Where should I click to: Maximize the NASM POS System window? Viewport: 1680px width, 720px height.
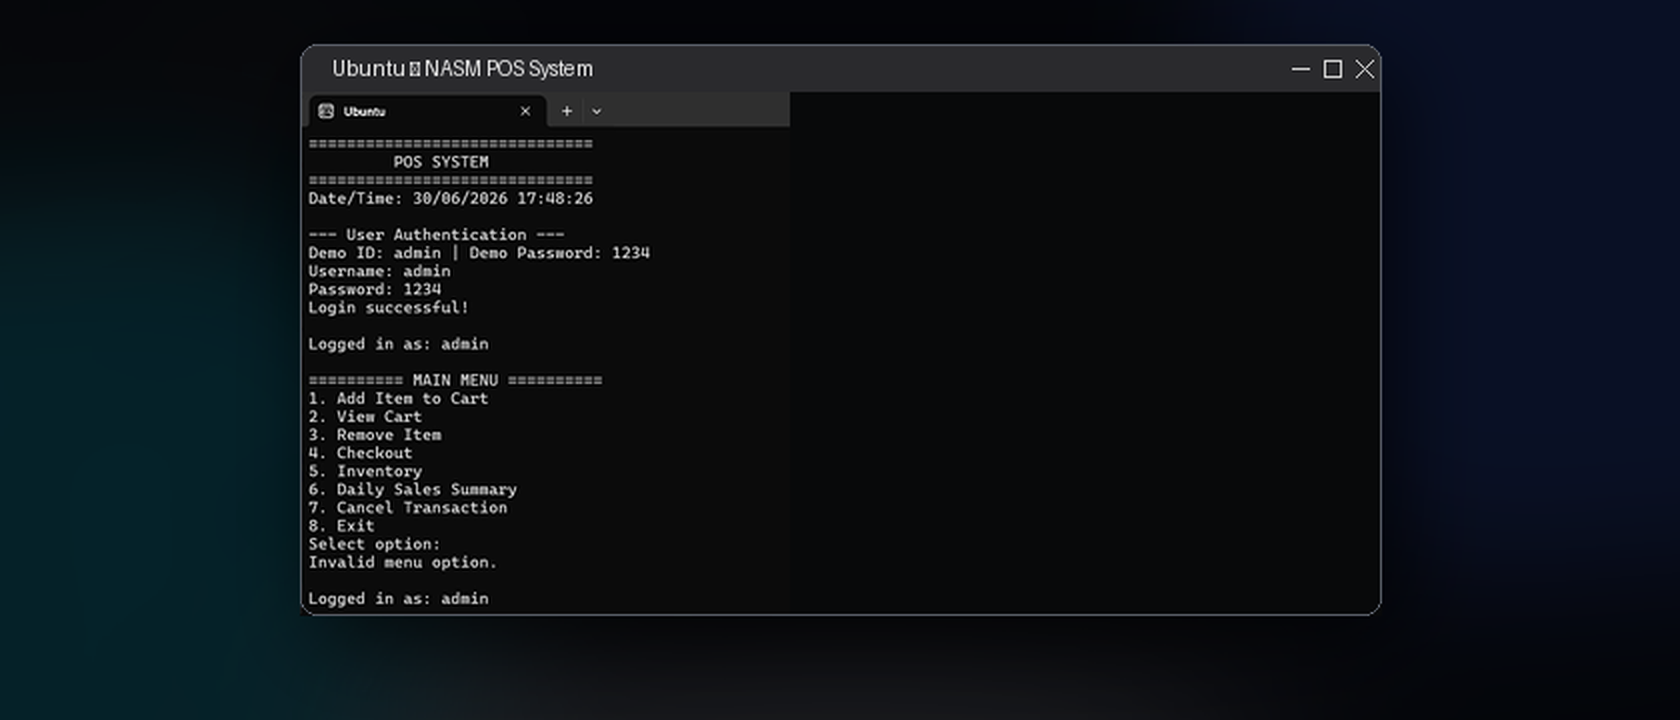[1333, 69]
